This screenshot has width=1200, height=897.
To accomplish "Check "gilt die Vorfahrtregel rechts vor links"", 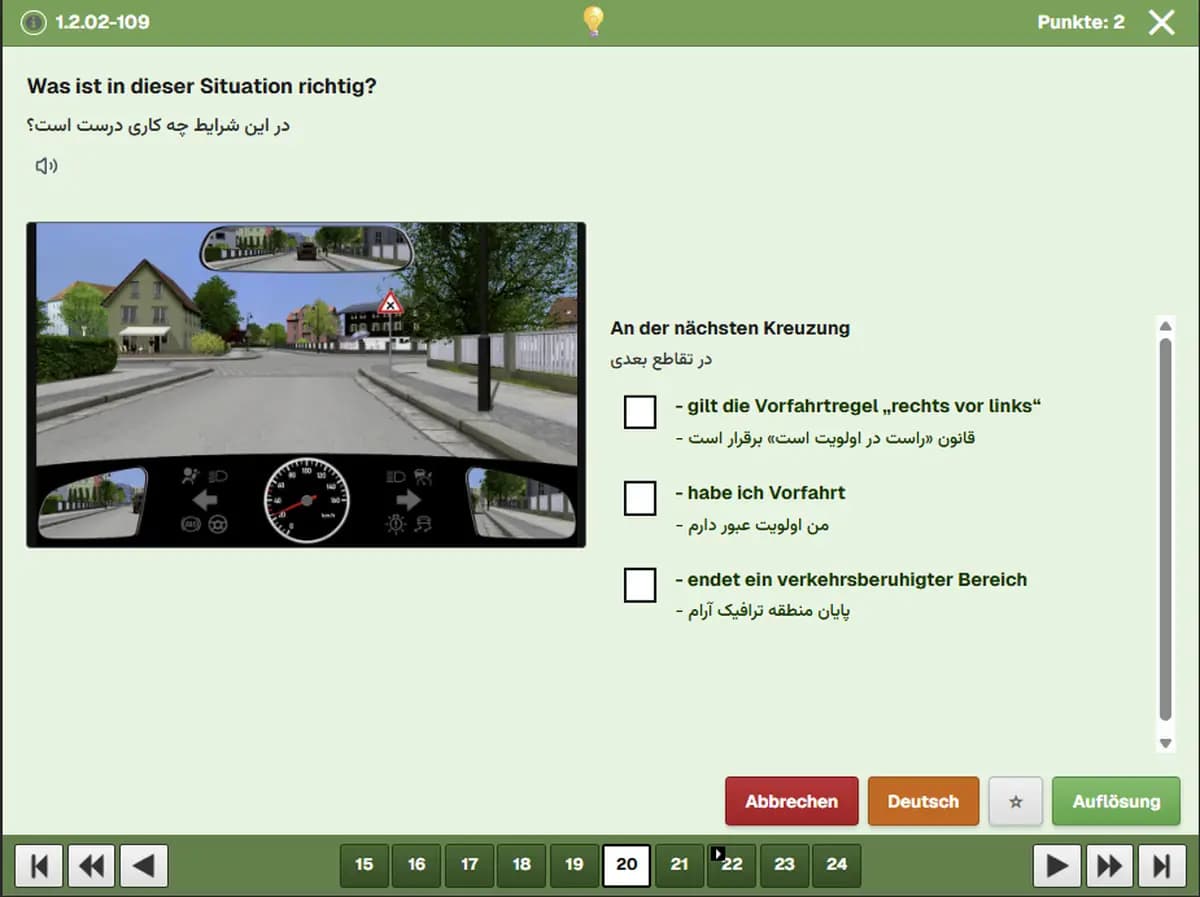I will tap(640, 412).
